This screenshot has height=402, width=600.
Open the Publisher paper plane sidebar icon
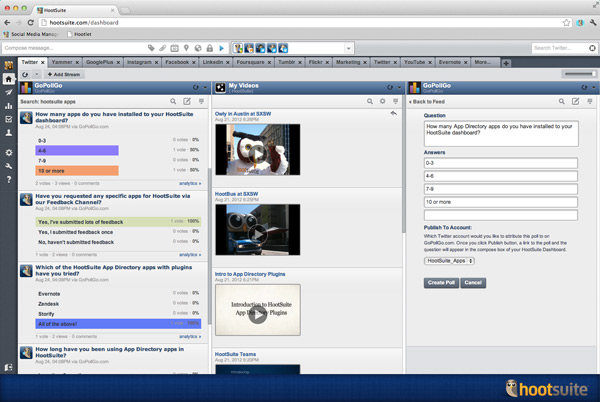(8, 92)
